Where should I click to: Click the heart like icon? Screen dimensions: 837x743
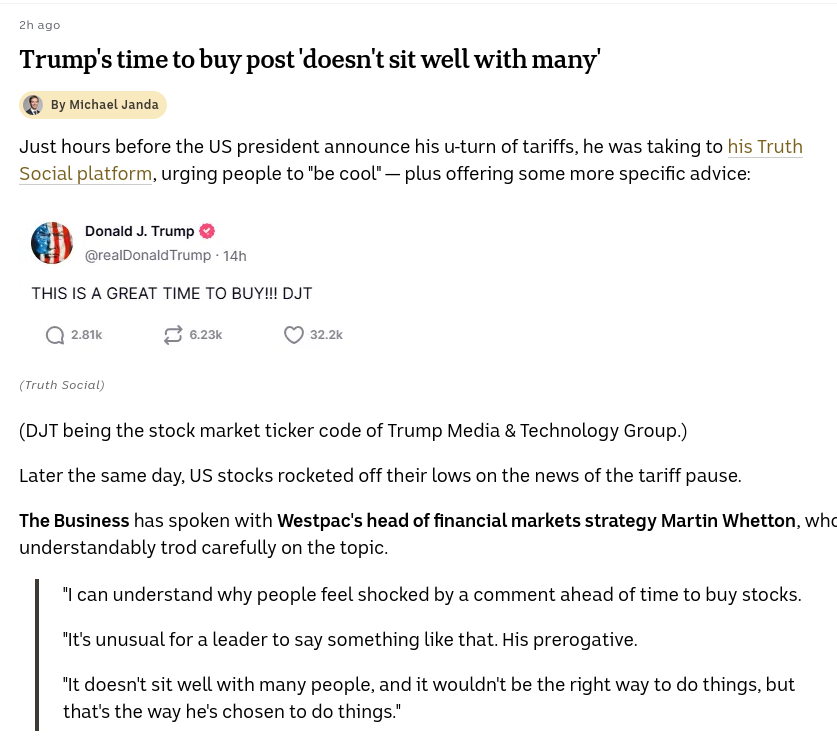pyautogui.click(x=294, y=335)
